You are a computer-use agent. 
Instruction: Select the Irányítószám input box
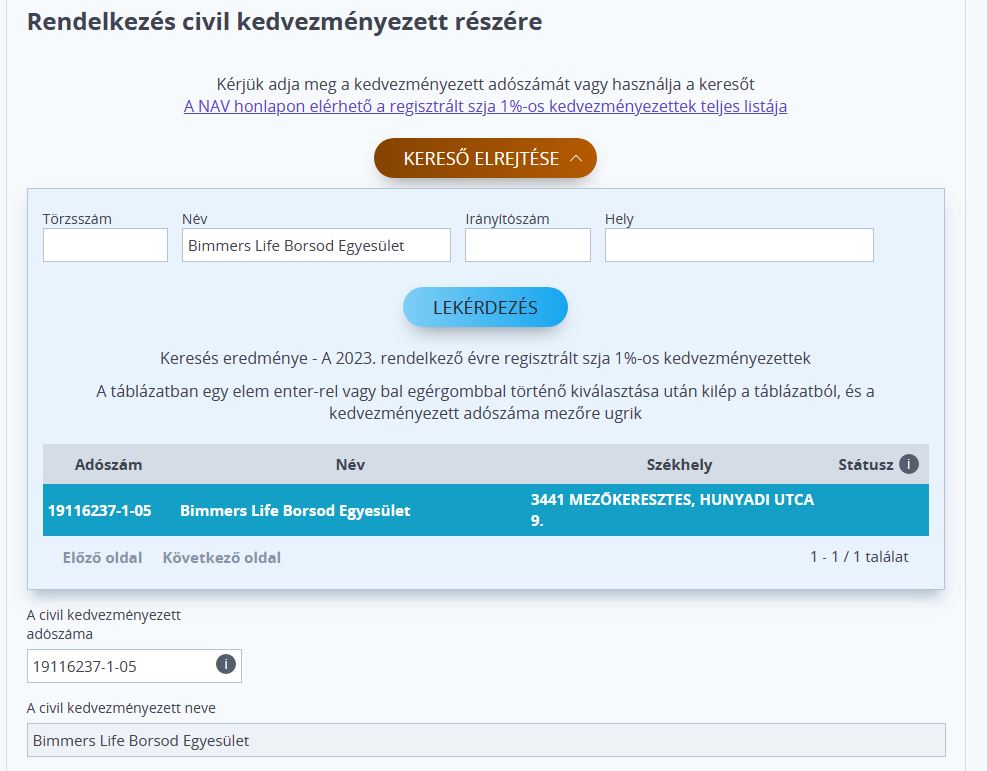click(527, 245)
